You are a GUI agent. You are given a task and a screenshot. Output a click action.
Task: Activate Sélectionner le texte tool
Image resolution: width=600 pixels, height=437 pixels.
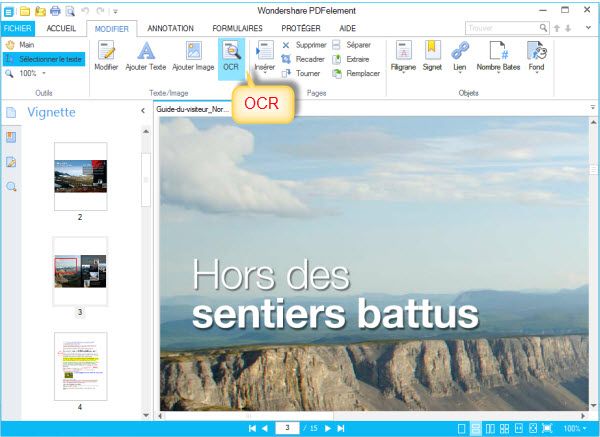[x=44, y=59]
